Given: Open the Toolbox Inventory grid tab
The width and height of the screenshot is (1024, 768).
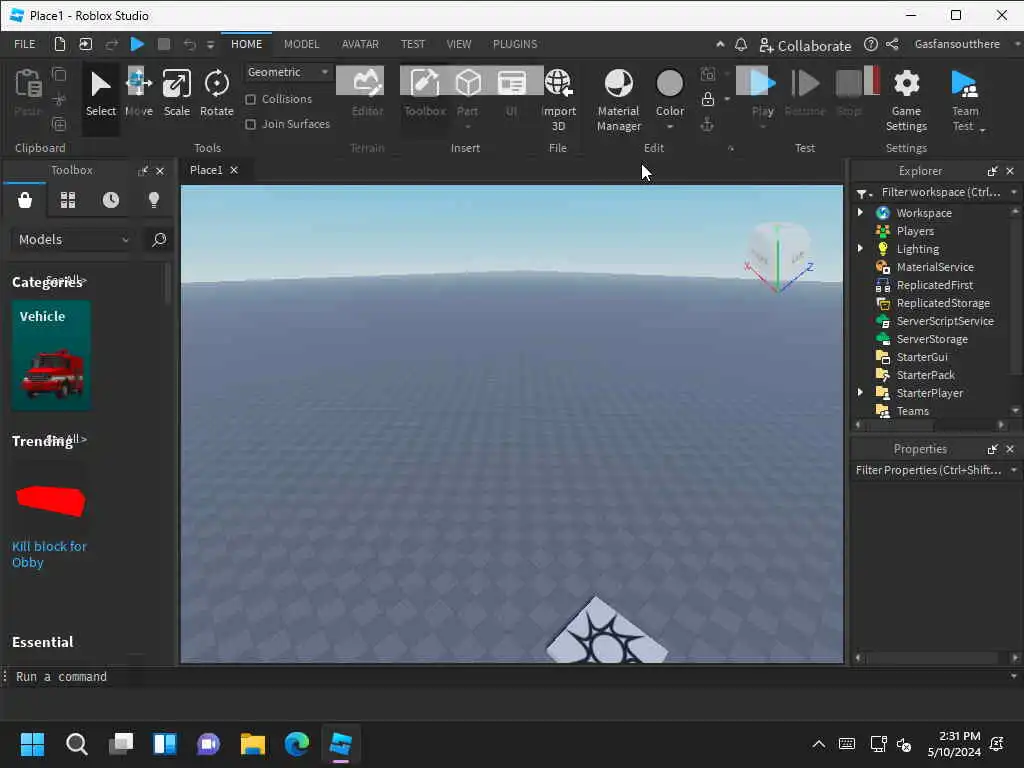Looking at the screenshot, I should click(x=68, y=200).
